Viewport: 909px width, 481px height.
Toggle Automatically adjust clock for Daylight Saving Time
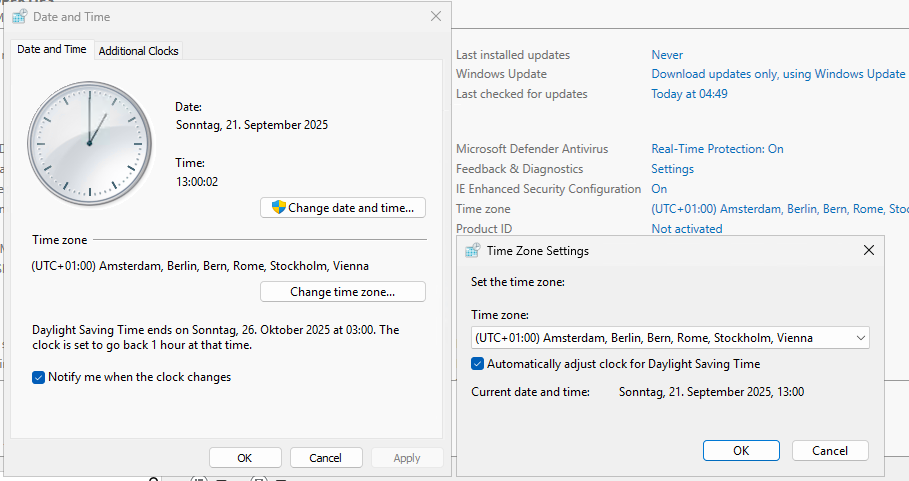point(478,364)
